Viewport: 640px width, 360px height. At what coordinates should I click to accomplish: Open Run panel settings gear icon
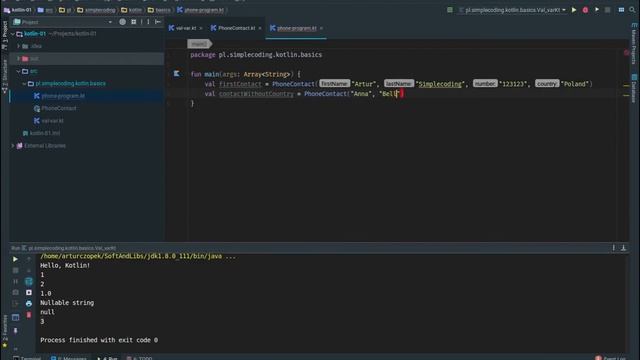(x=613, y=248)
